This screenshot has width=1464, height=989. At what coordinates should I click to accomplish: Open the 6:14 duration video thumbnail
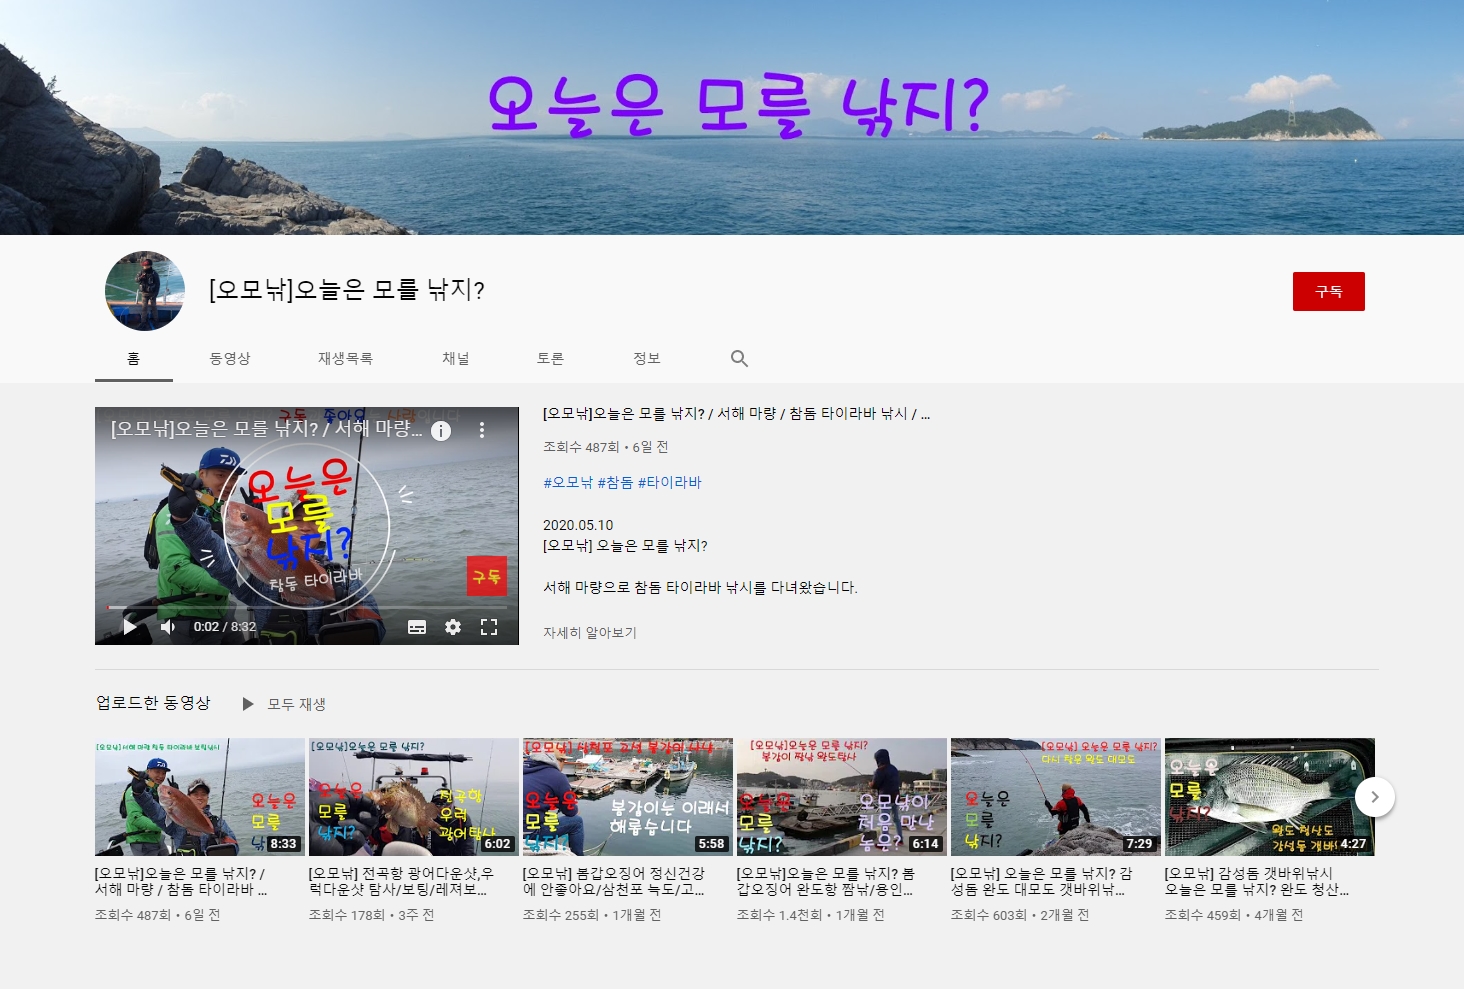pos(841,797)
